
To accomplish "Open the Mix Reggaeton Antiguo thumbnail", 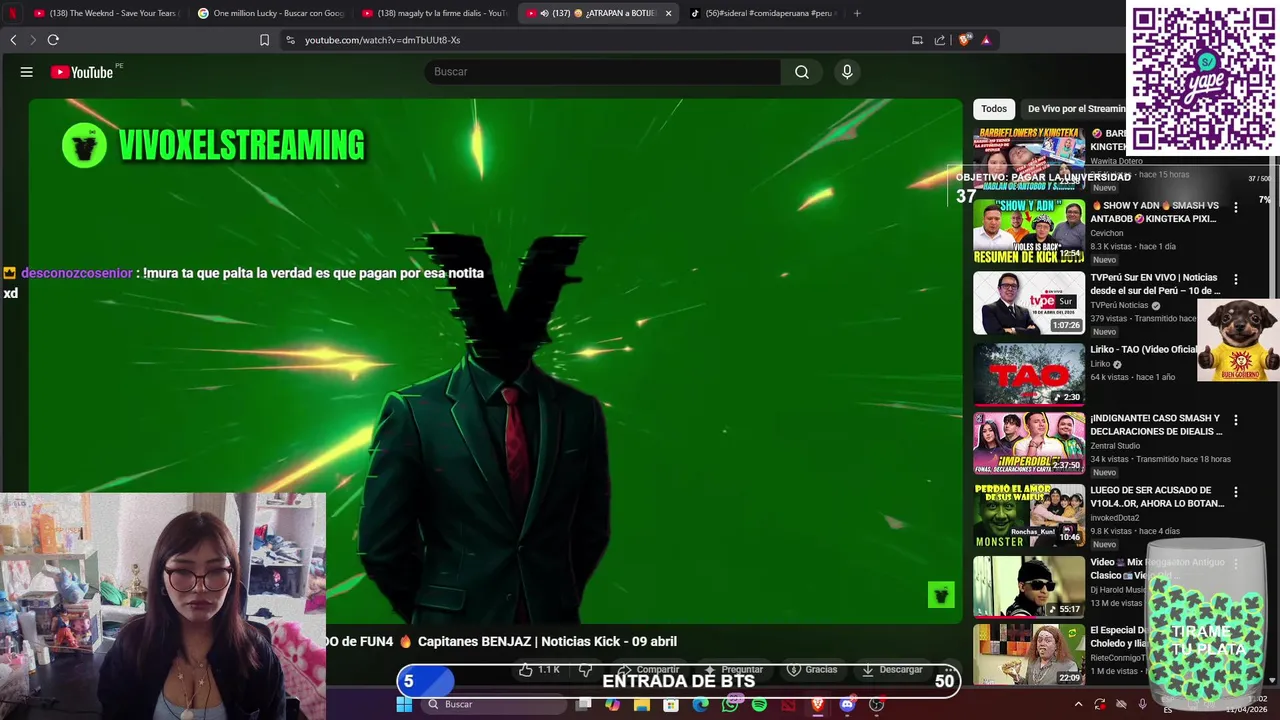I will click(x=1029, y=586).
